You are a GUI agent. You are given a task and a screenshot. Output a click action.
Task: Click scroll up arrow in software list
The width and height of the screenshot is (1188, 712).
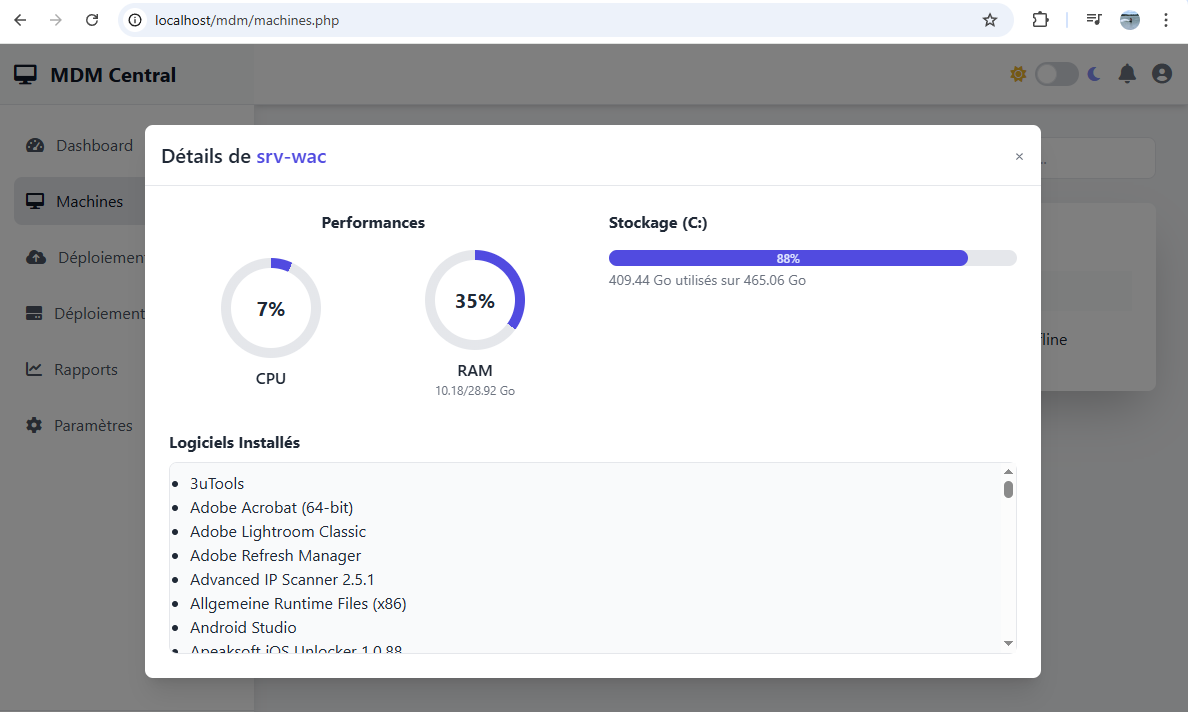coord(1008,472)
